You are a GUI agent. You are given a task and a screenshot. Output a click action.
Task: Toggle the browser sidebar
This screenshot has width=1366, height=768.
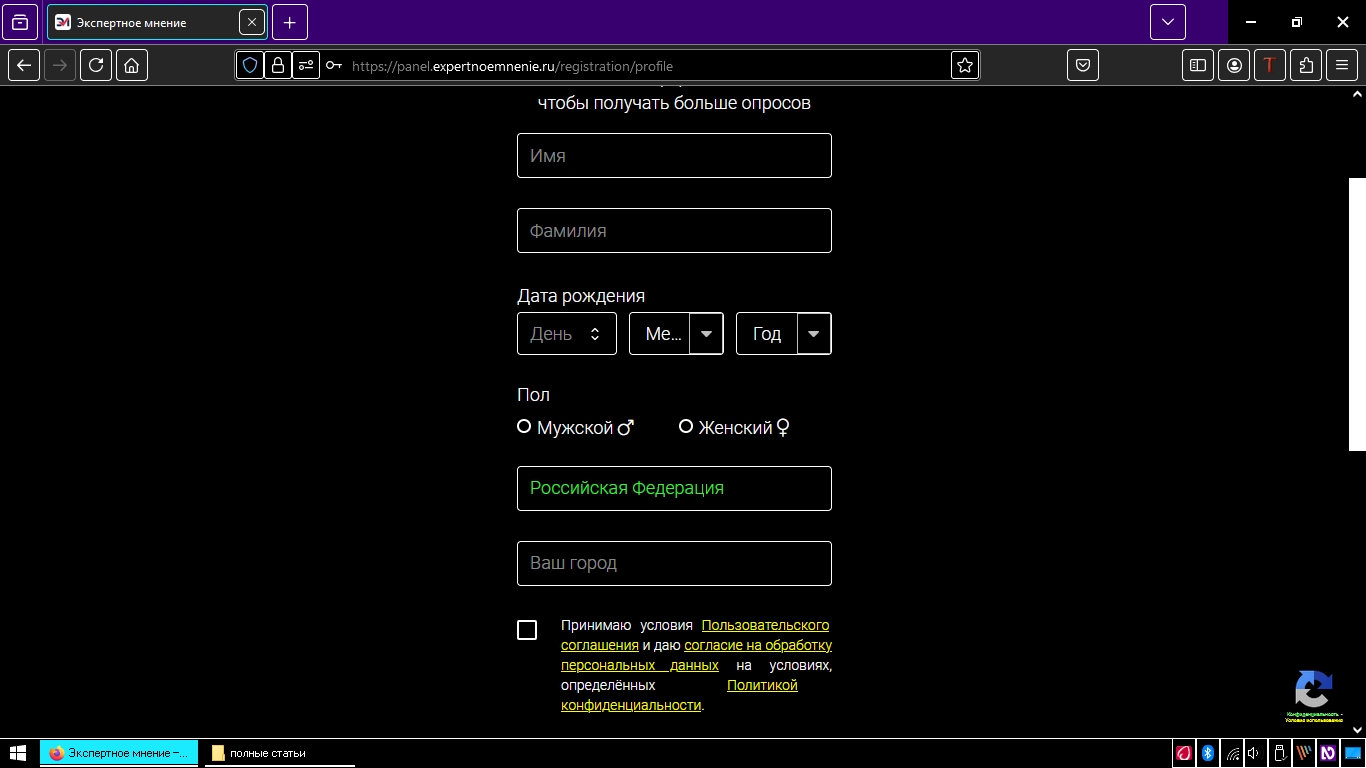(1198, 66)
